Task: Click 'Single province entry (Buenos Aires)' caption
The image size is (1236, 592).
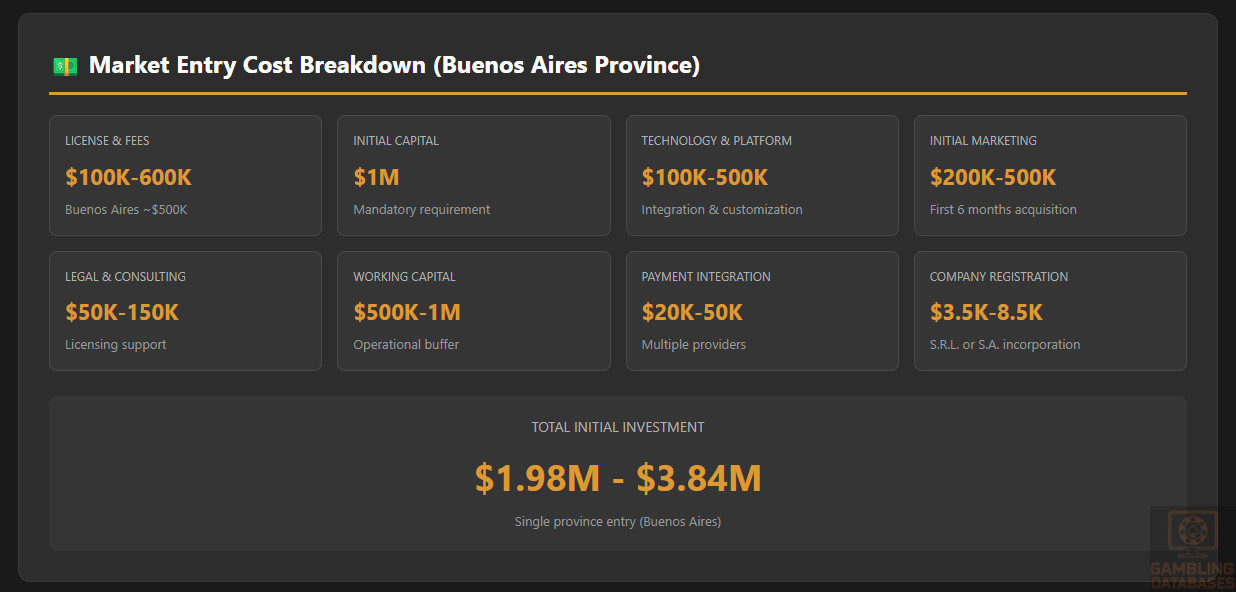Action: [x=617, y=522]
